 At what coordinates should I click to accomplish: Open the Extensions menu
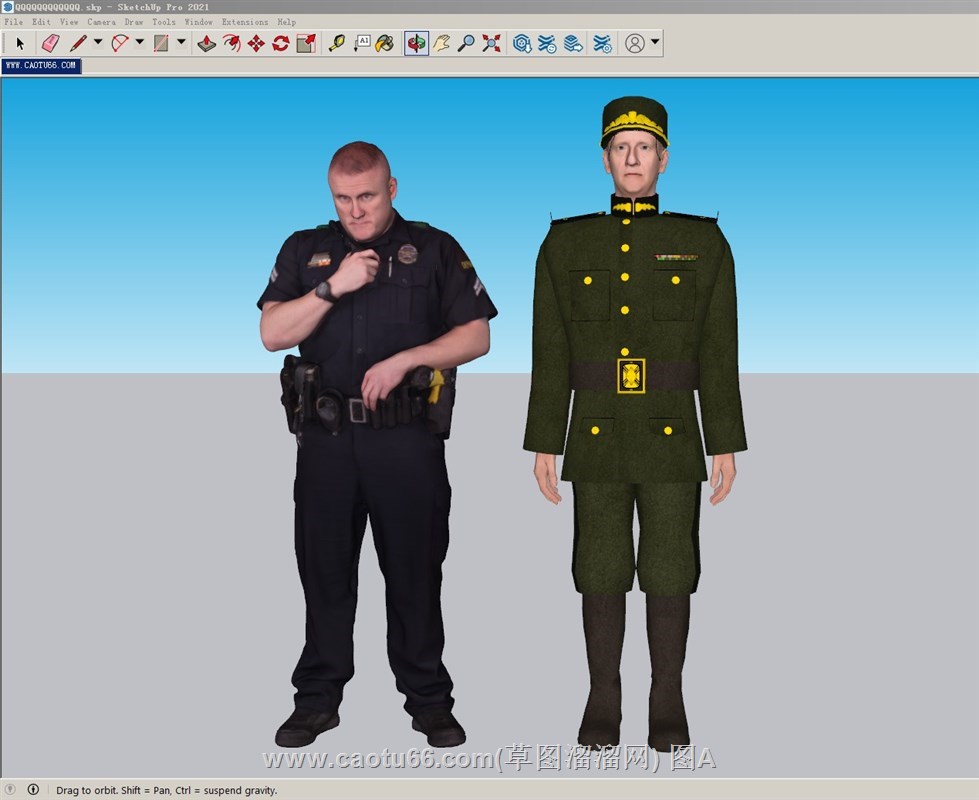244,21
